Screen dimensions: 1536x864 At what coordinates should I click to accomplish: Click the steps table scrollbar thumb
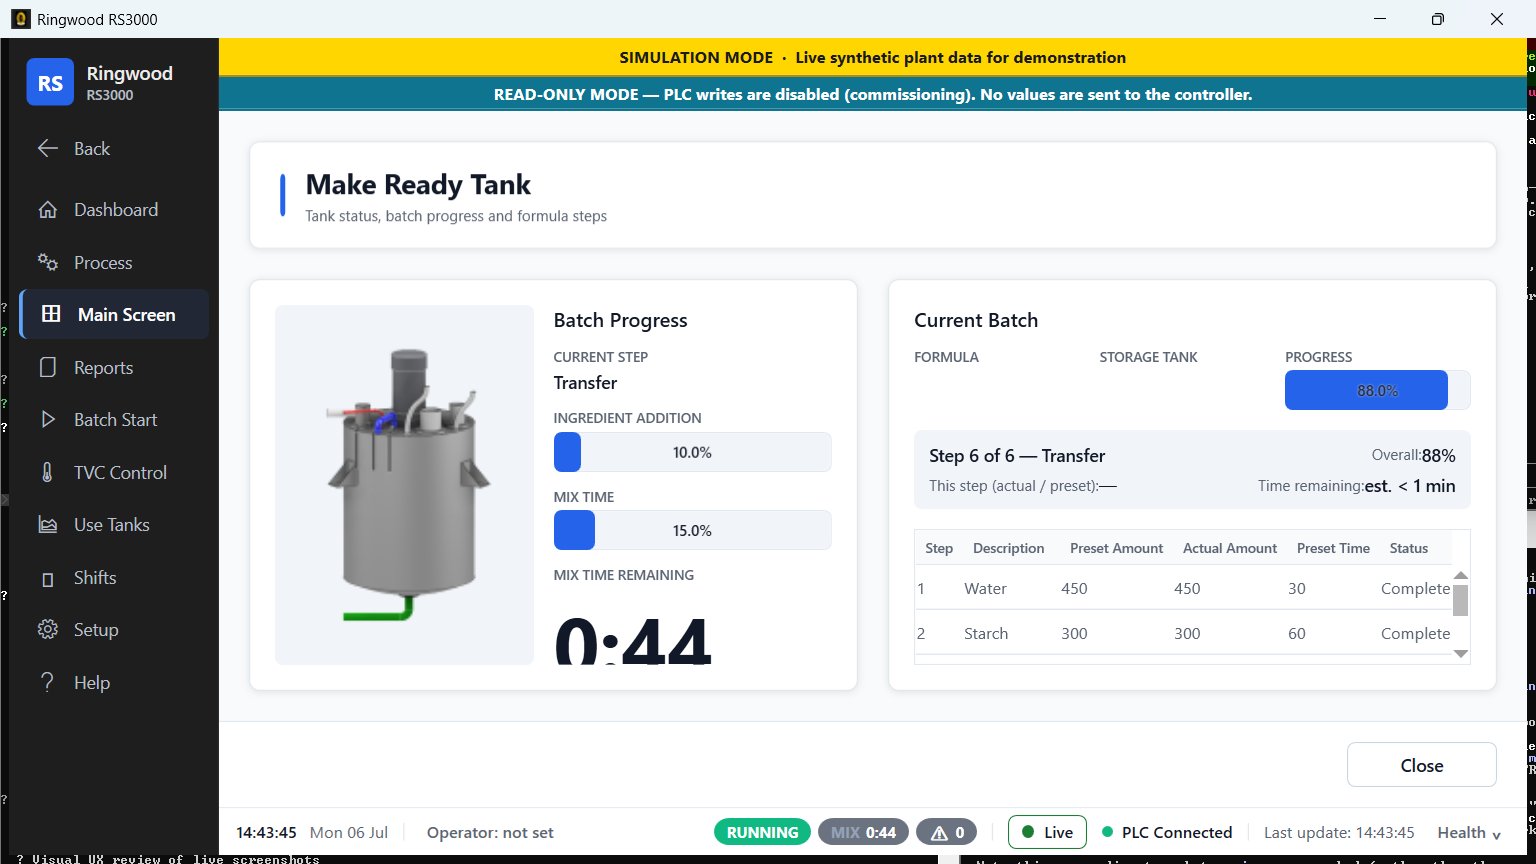pos(1460,601)
